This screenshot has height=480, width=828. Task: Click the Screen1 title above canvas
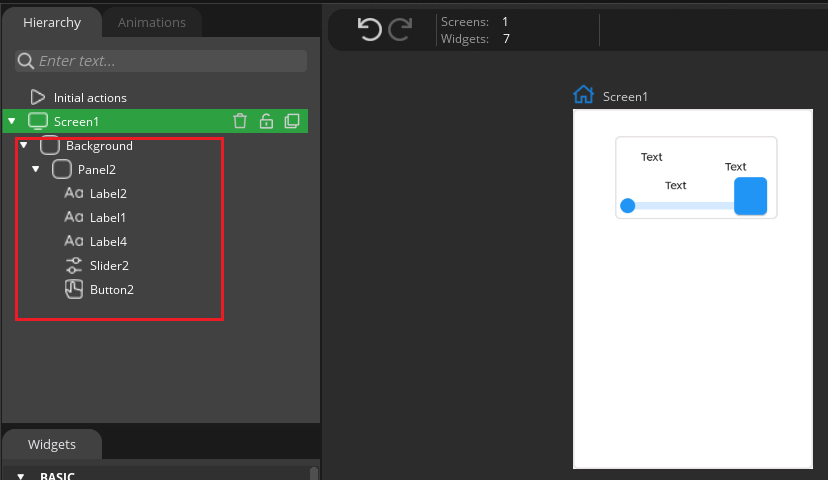coord(625,97)
